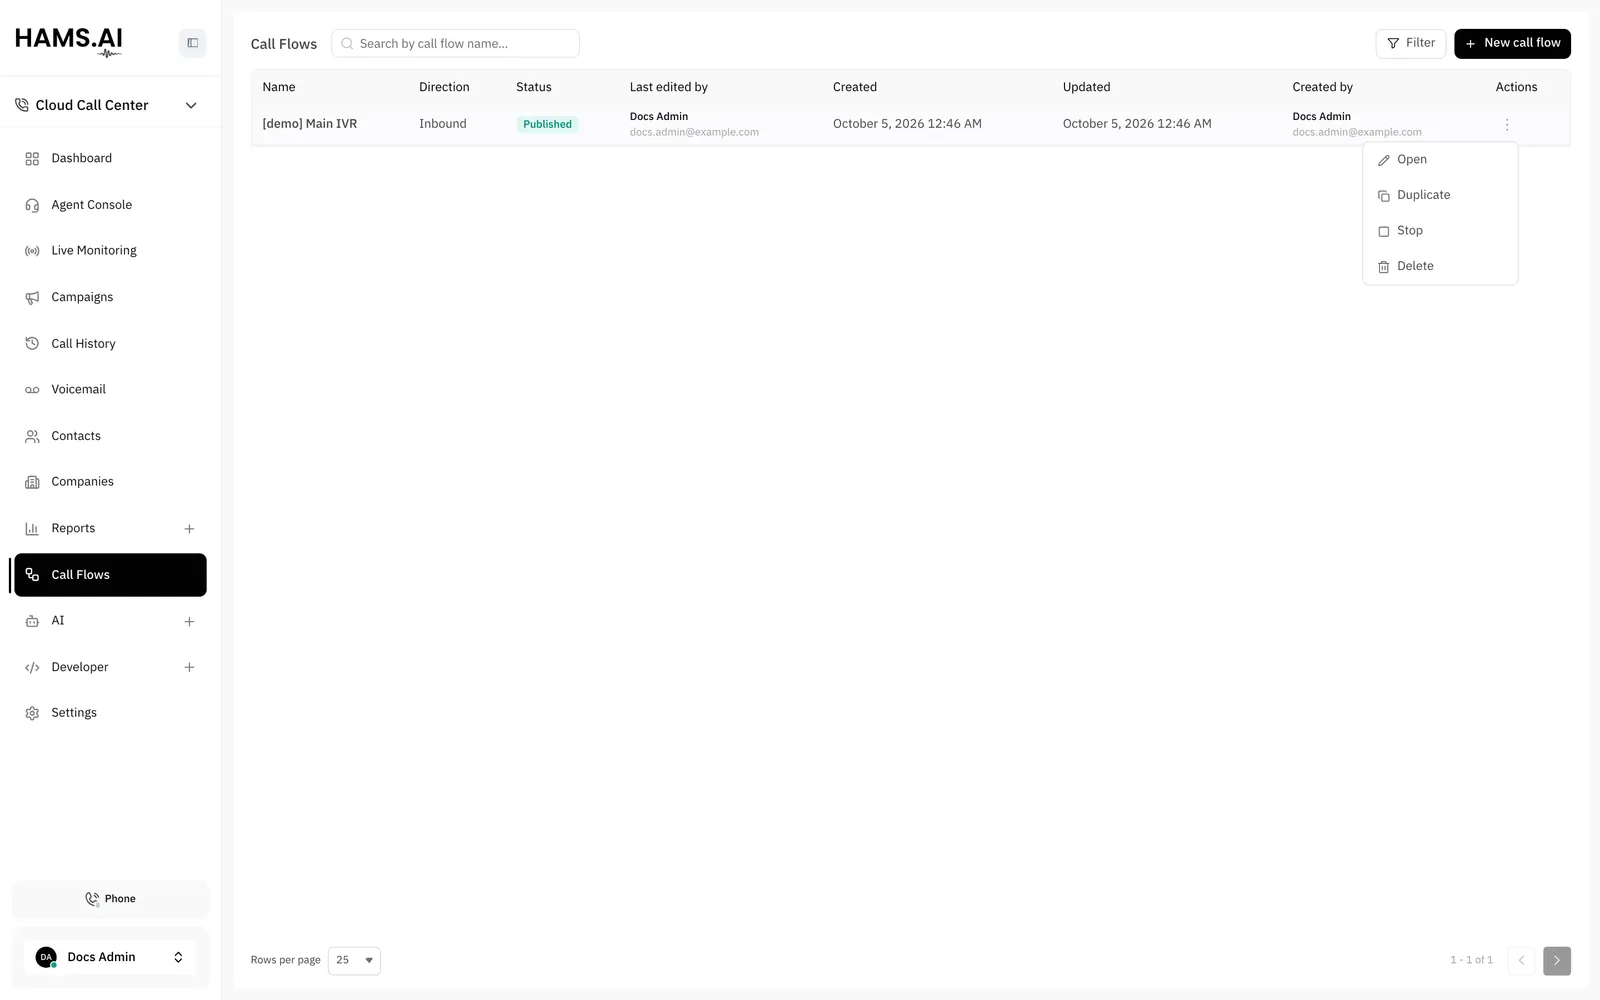
Task: Go to next page arrow
Action: point(1556,960)
